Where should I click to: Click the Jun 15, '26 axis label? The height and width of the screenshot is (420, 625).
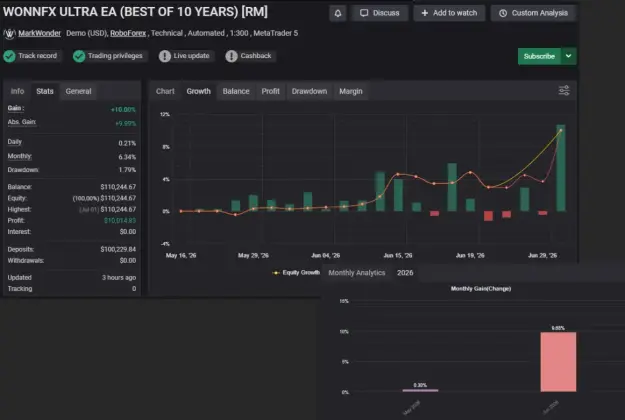tap(398, 255)
